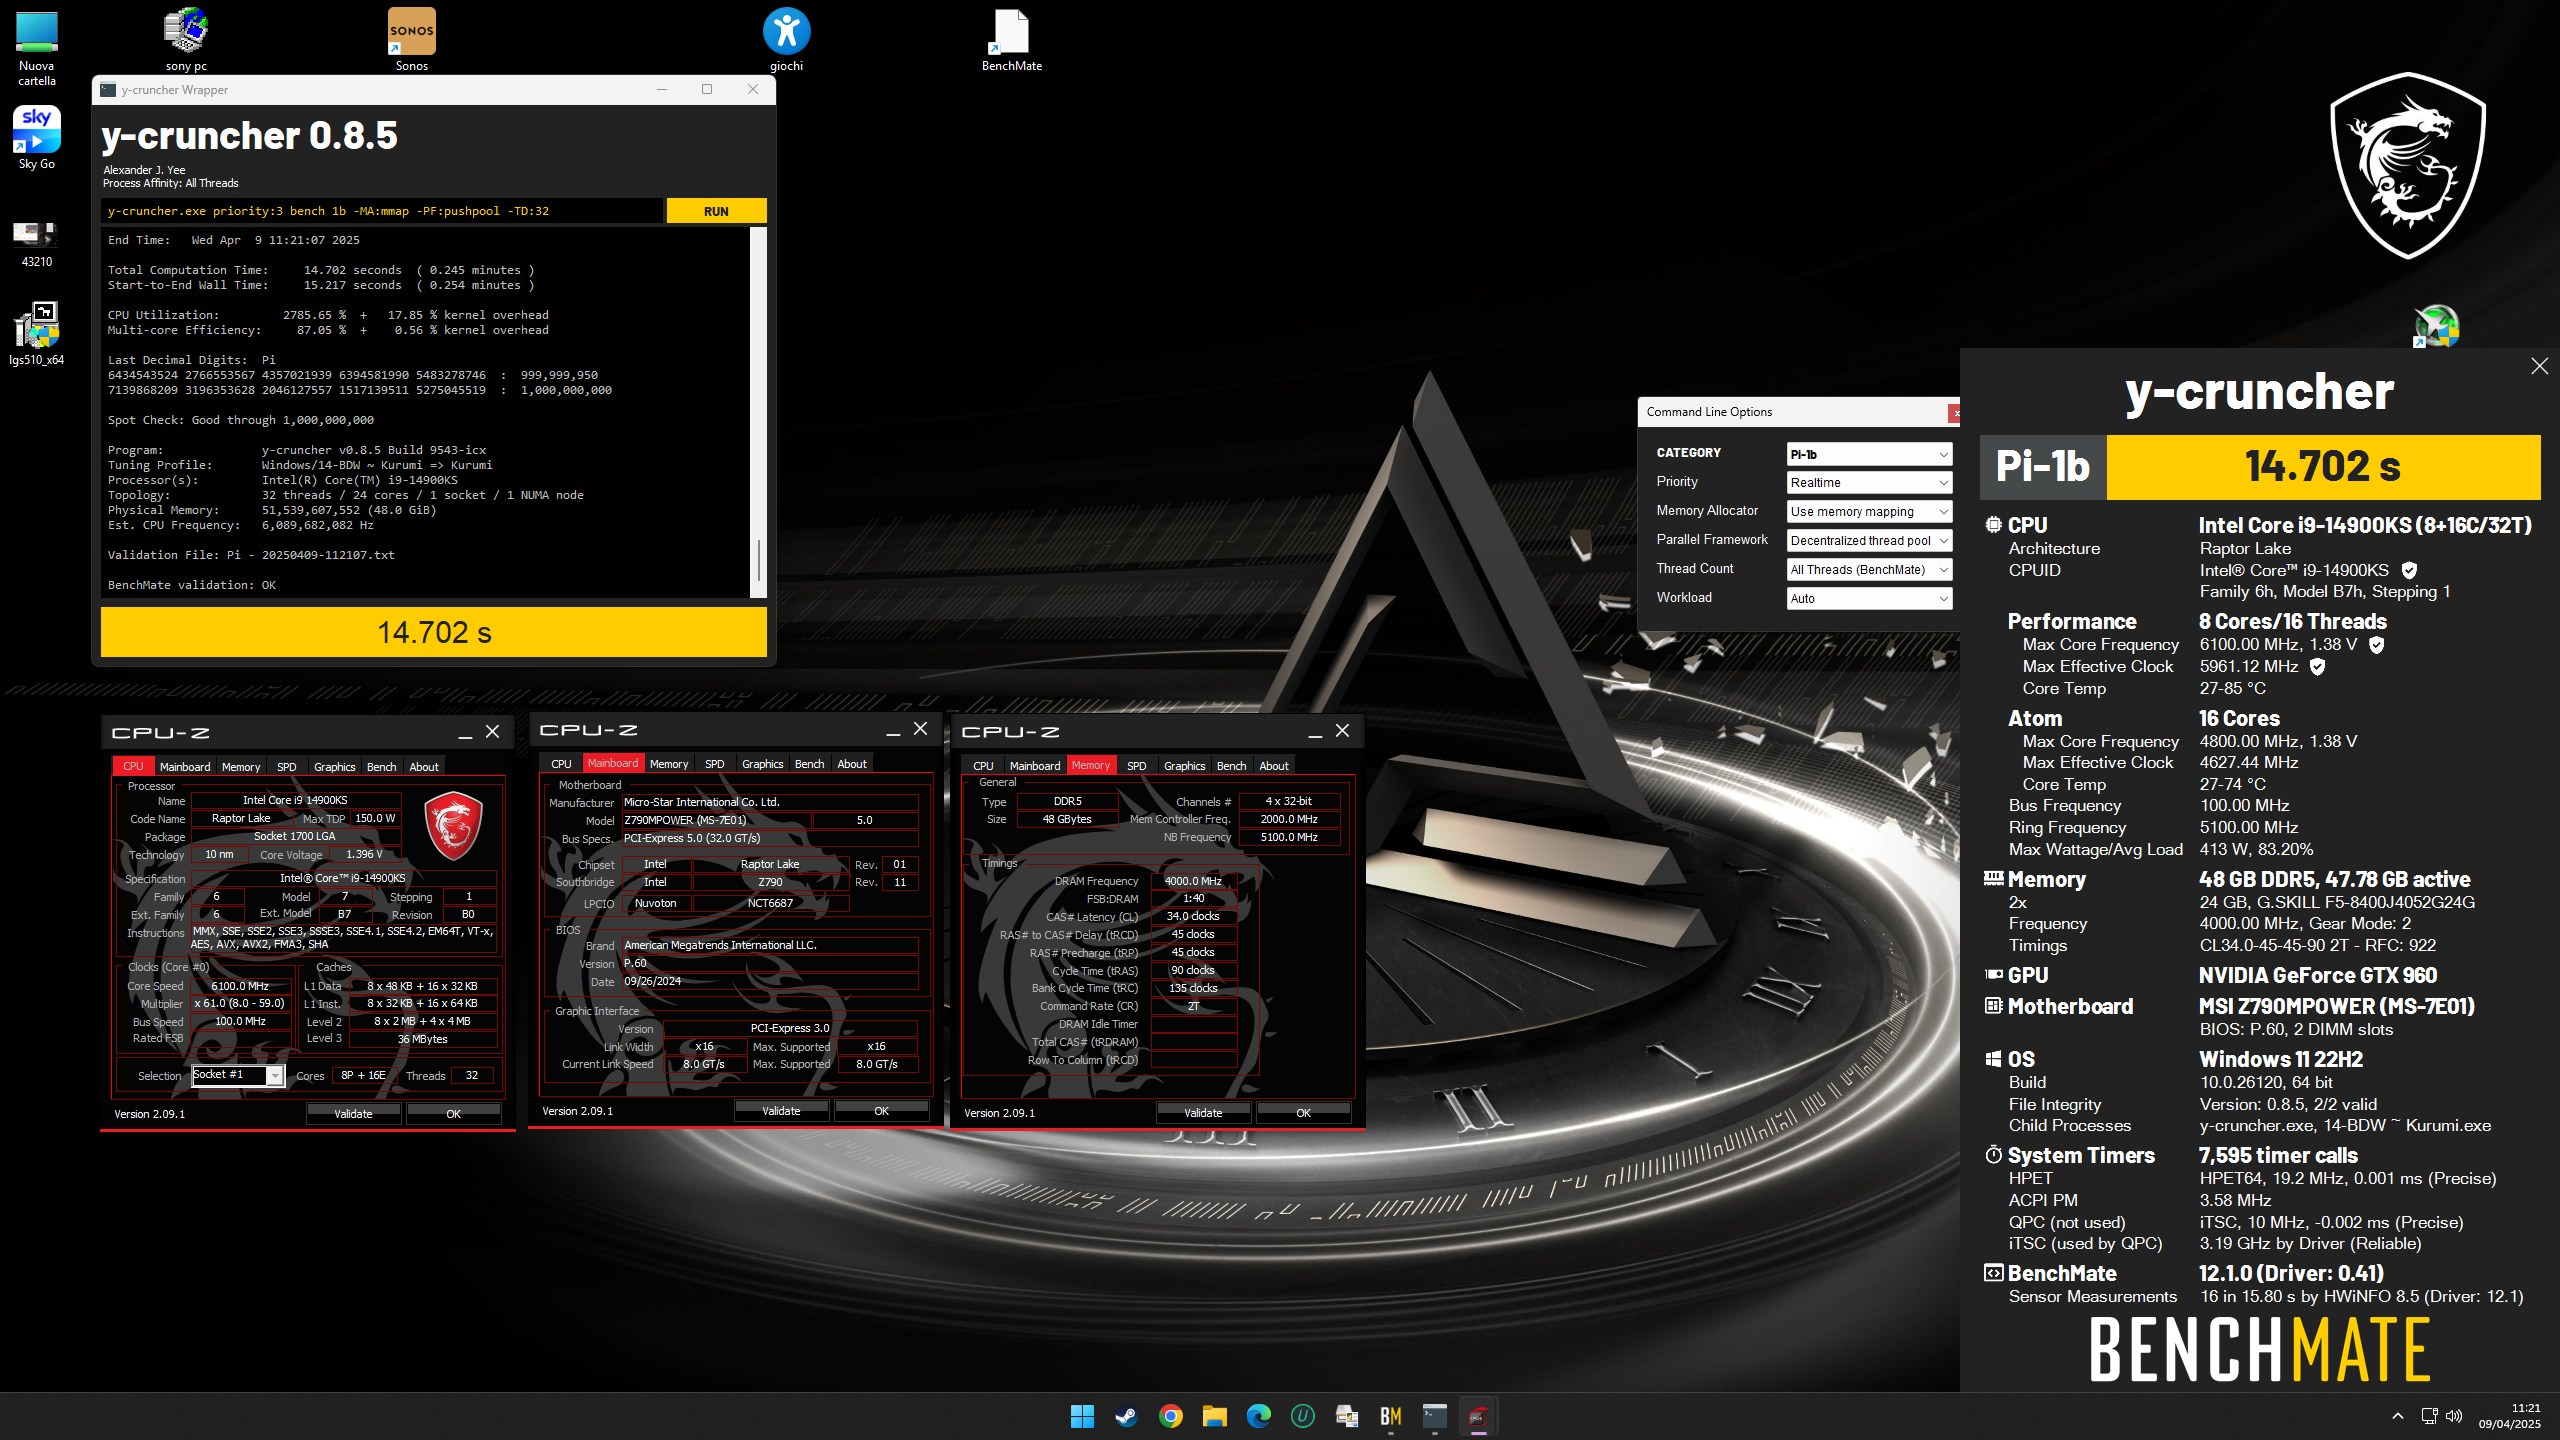Click Validate in the right CPU-Z window
2560x1440 pixels.
coord(1203,1113)
